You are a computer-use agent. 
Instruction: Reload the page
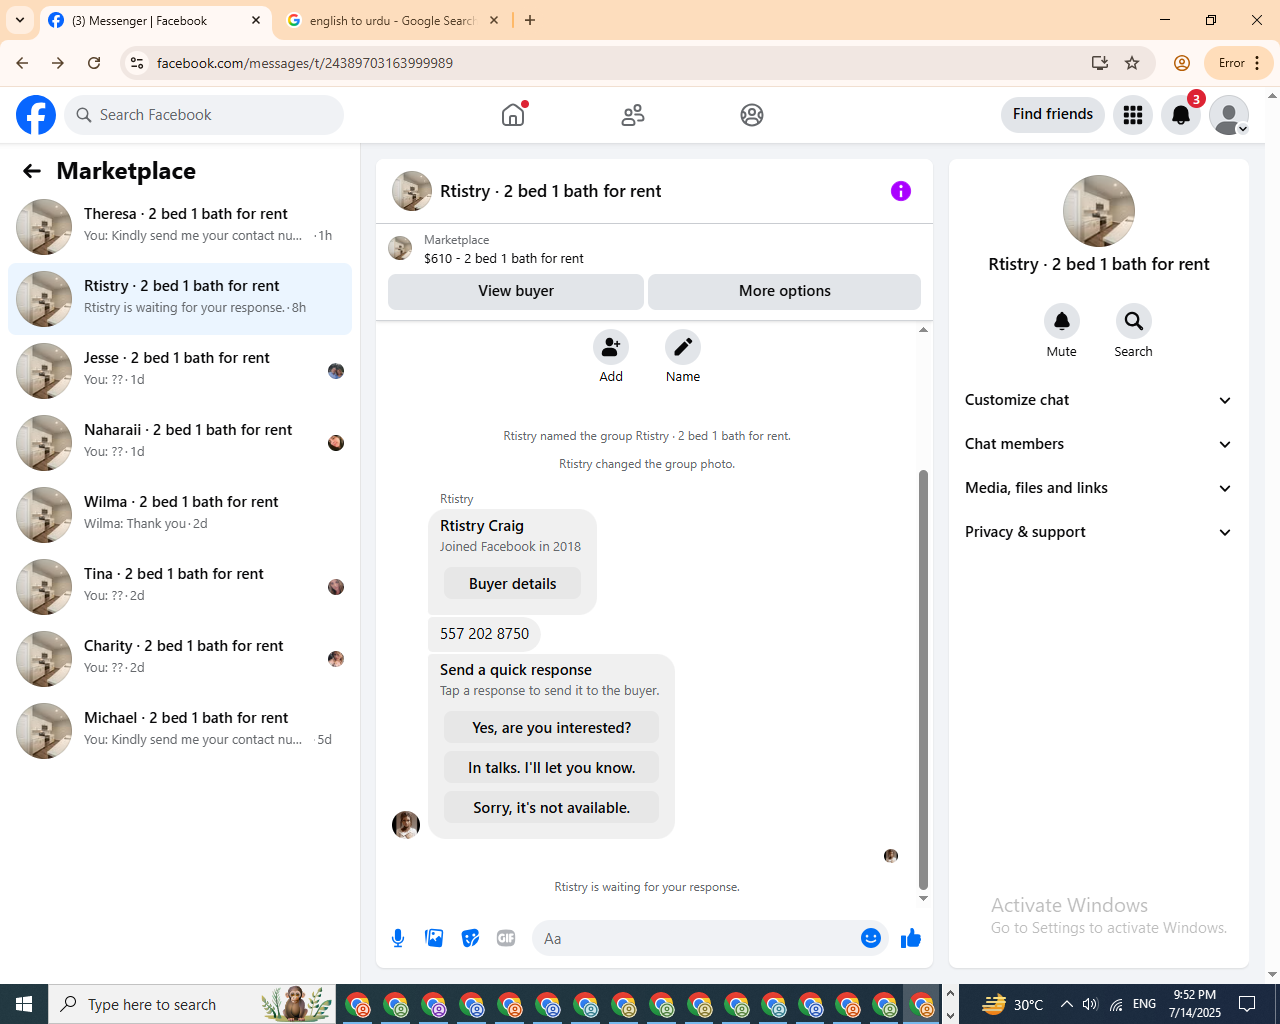click(94, 63)
